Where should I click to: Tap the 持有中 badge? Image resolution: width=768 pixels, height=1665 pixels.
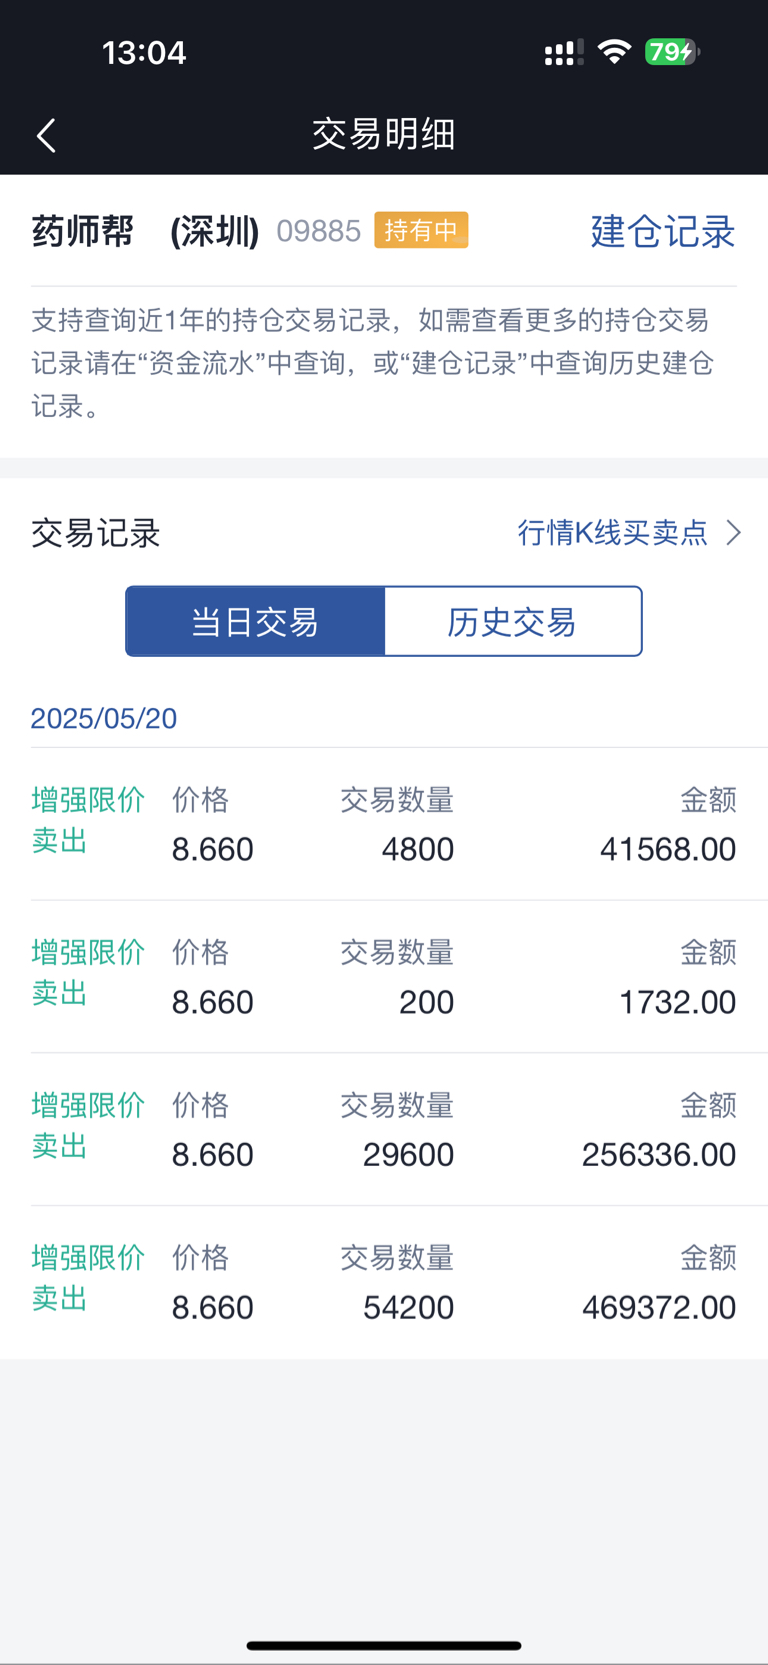421,230
